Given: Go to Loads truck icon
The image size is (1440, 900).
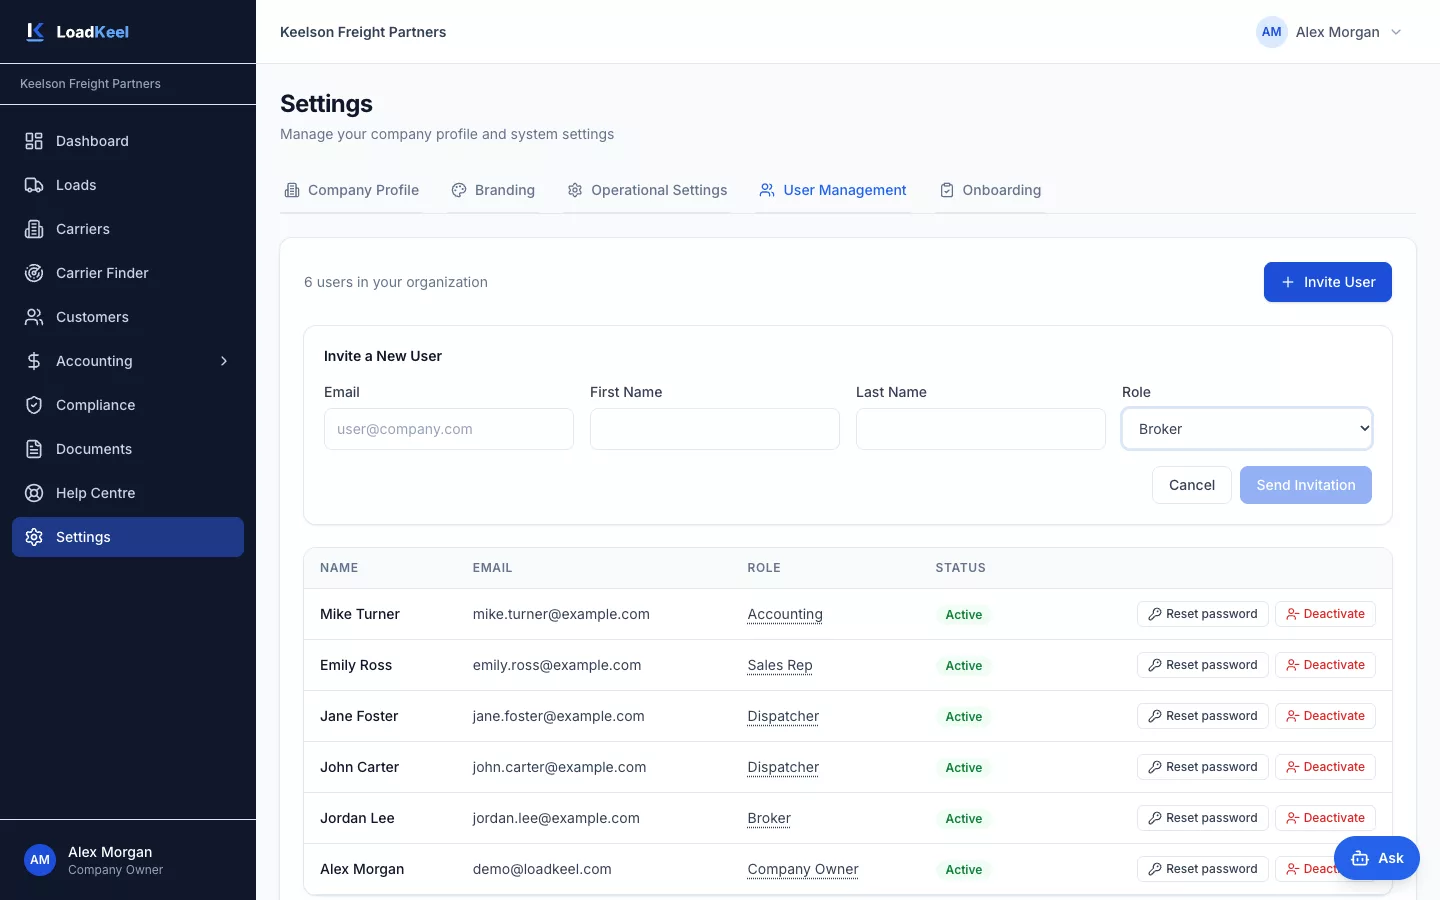Looking at the screenshot, I should tap(34, 185).
